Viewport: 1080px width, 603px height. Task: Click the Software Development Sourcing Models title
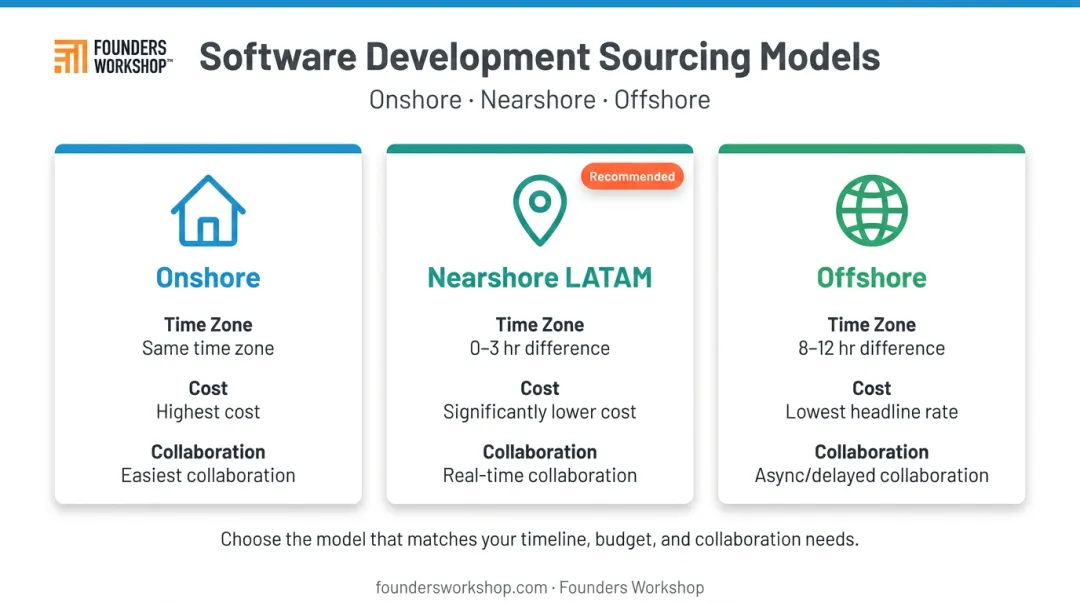pyautogui.click(x=540, y=57)
